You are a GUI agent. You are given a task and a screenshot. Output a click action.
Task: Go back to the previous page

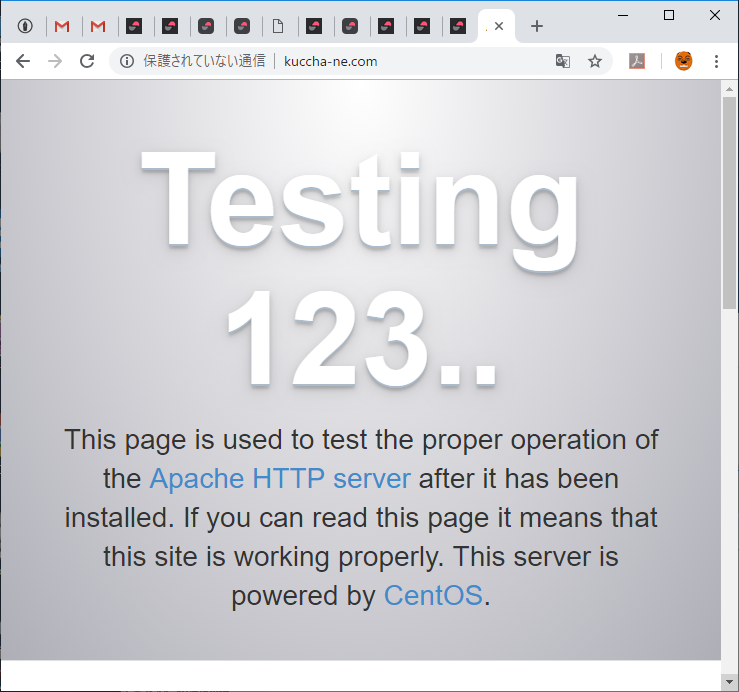(x=23, y=61)
